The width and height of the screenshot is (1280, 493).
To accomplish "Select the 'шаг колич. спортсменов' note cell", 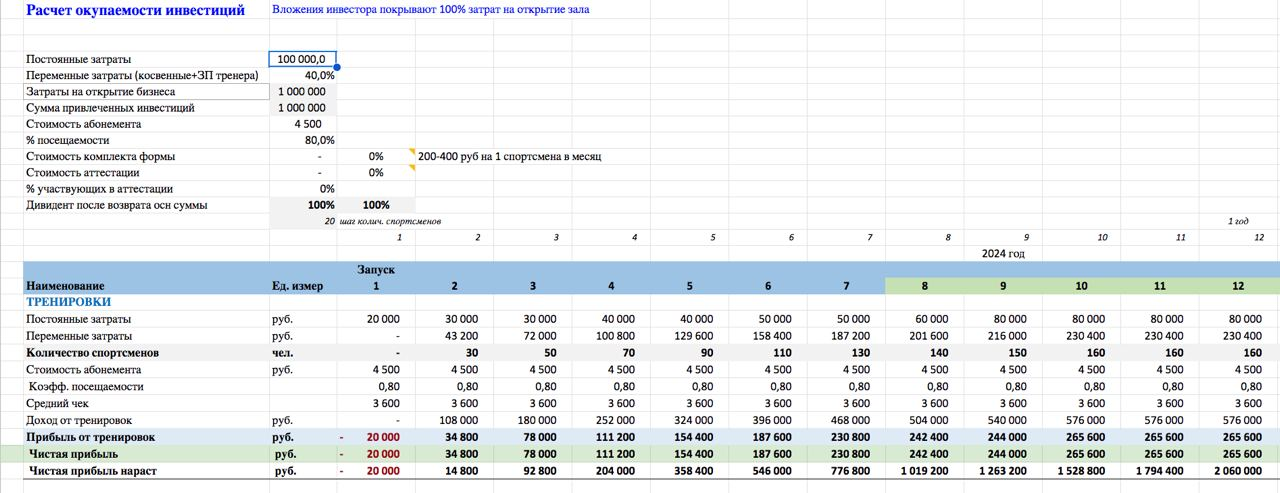I will (x=390, y=221).
